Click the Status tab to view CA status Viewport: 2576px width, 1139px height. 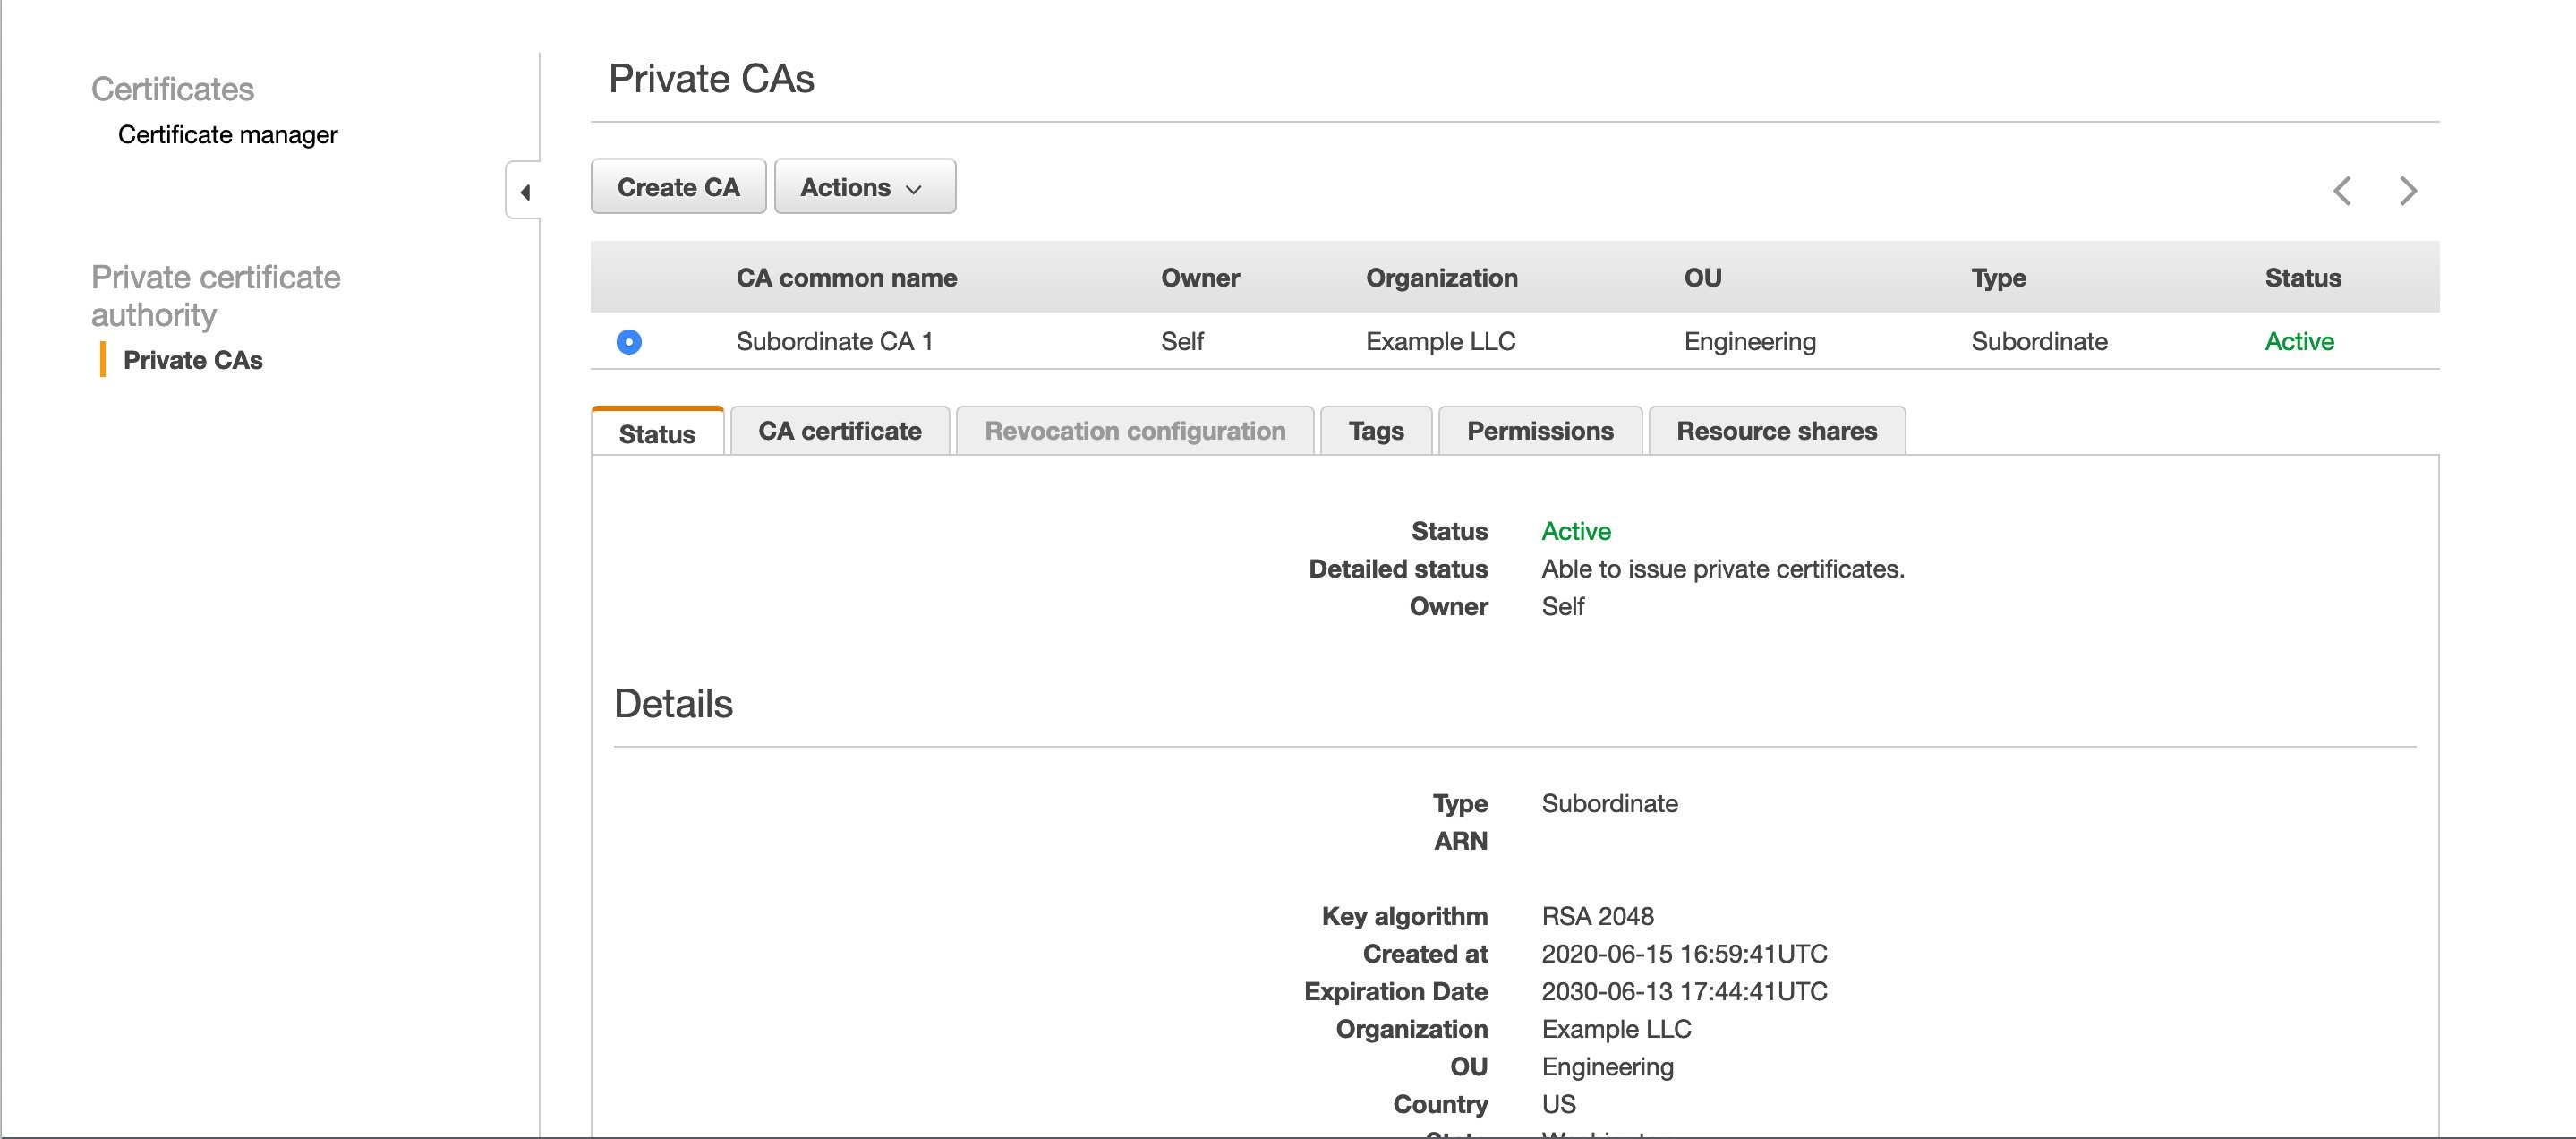coord(655,431)
